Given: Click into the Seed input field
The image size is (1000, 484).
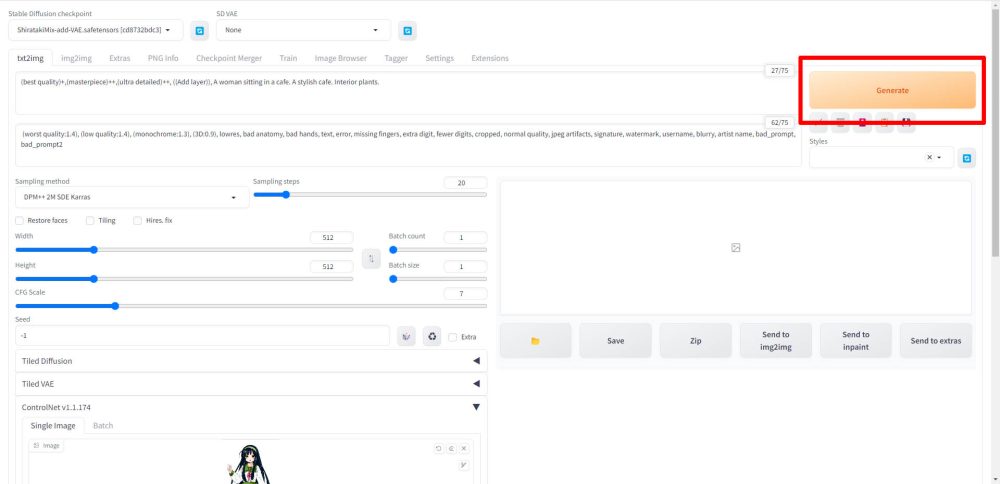Looking at the screenshot, I should (200, 336).
